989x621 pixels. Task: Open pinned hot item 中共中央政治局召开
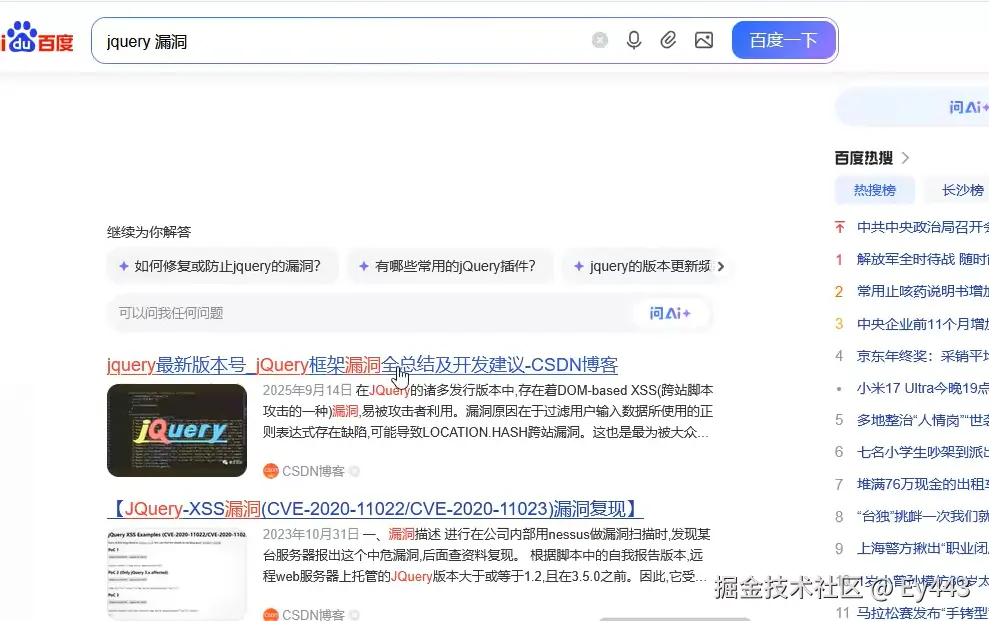(x=922, y=227)
